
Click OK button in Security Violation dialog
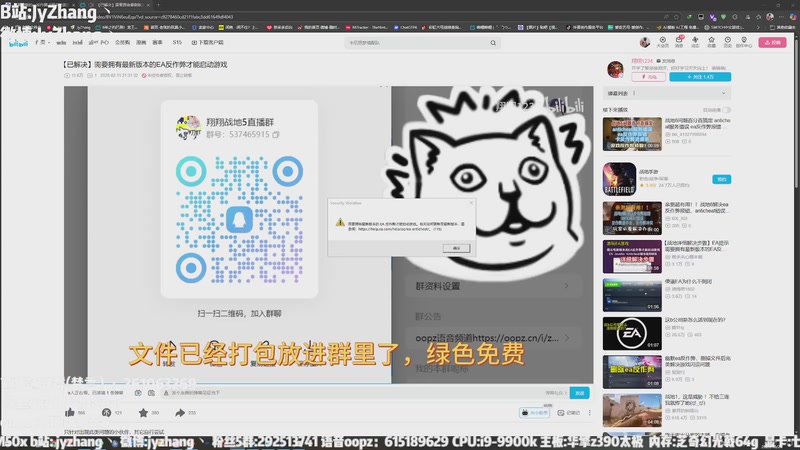(x=456, y=248)
